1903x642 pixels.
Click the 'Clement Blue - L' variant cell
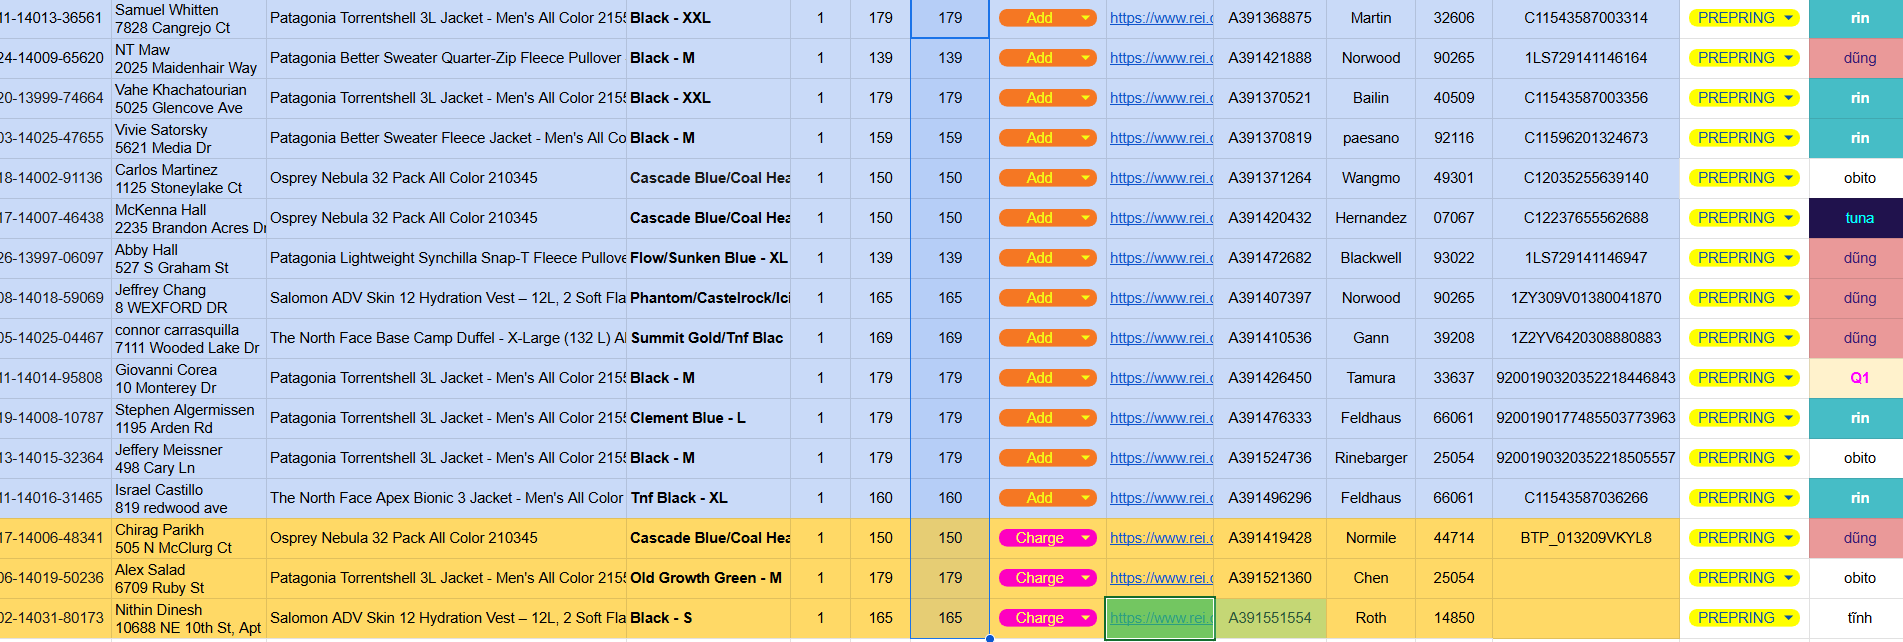(x=708, y=418)
